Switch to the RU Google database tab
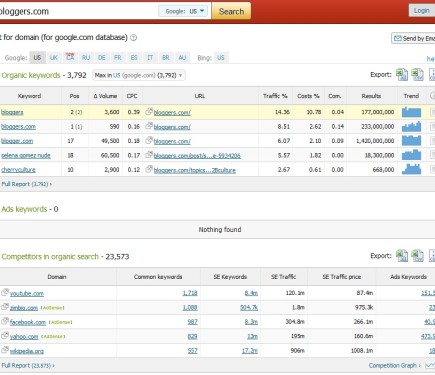This screenshot has height=375, width=435. point(86,58)
